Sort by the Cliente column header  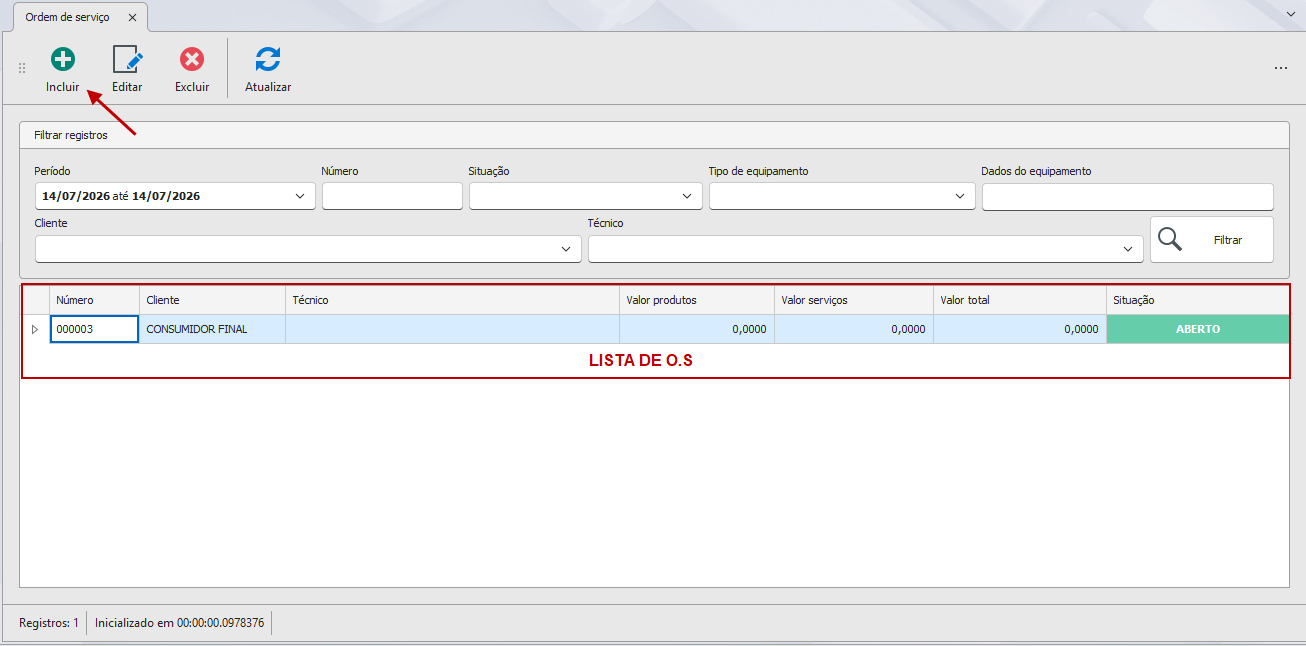(x=213, y=300)
